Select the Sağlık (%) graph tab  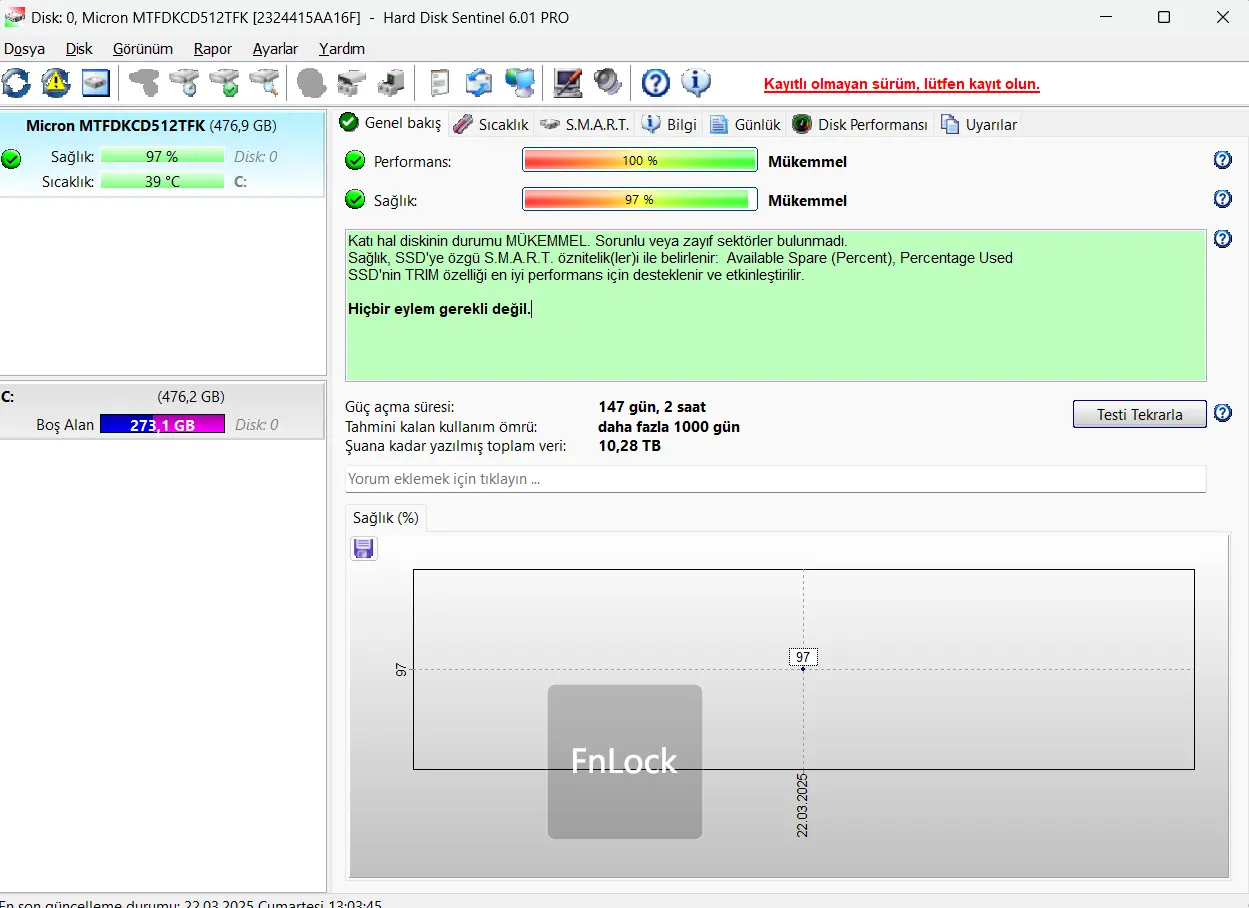coord(386,518)
